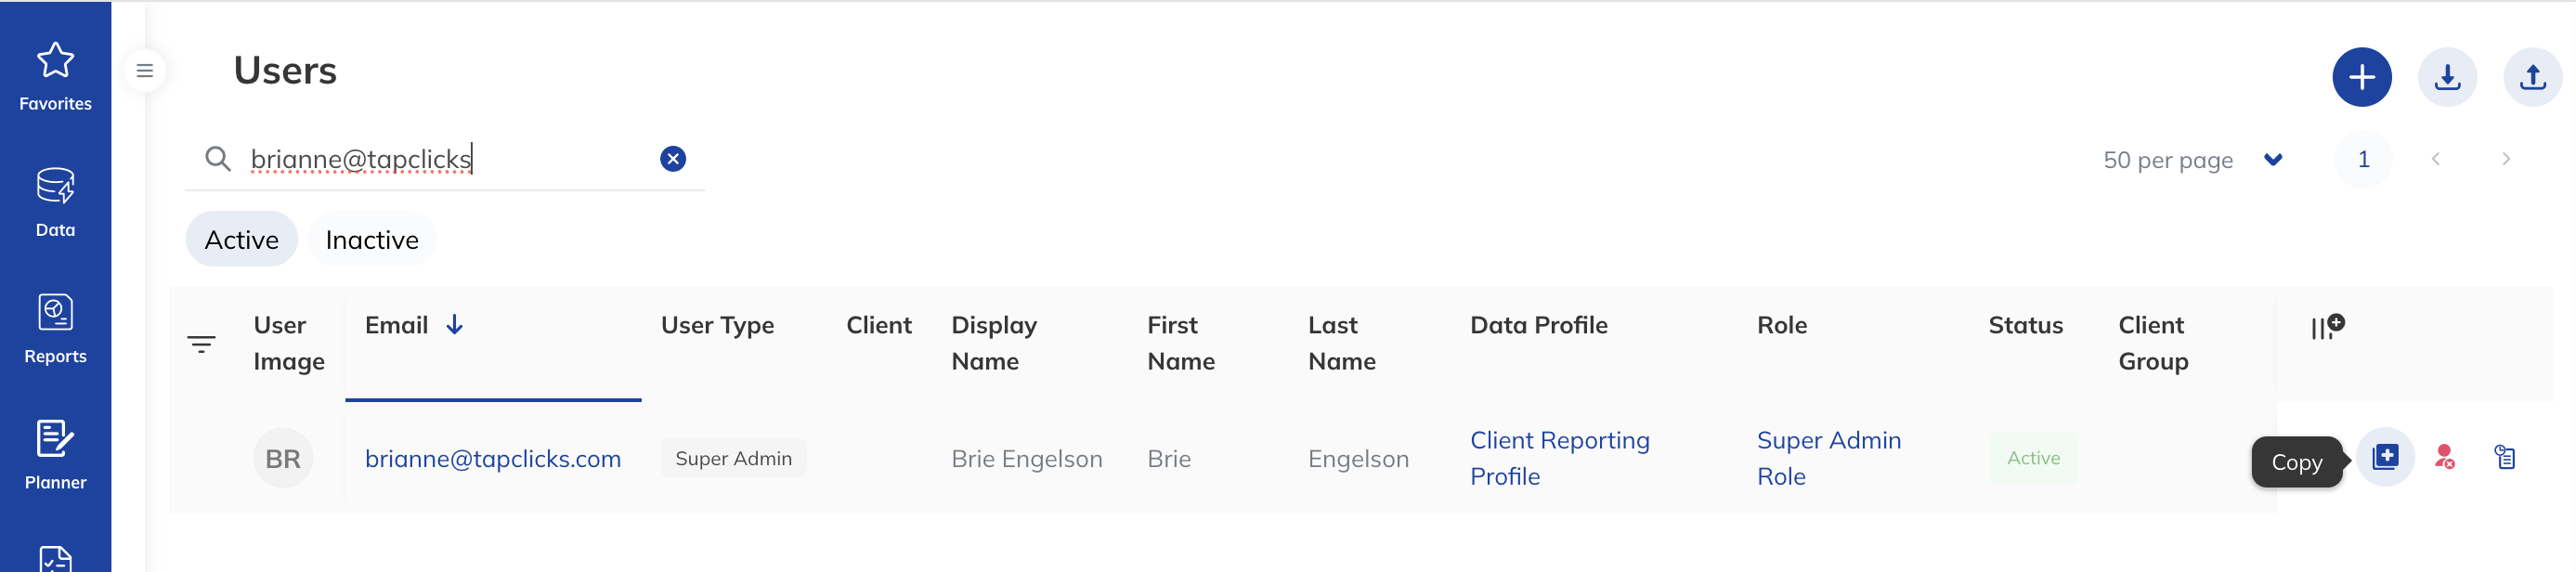Image resolution: width=2576 pixels, height=572 pixels.
Task: Copy the brianne@tapclicks.com user
Action: tap(2385, 458)
